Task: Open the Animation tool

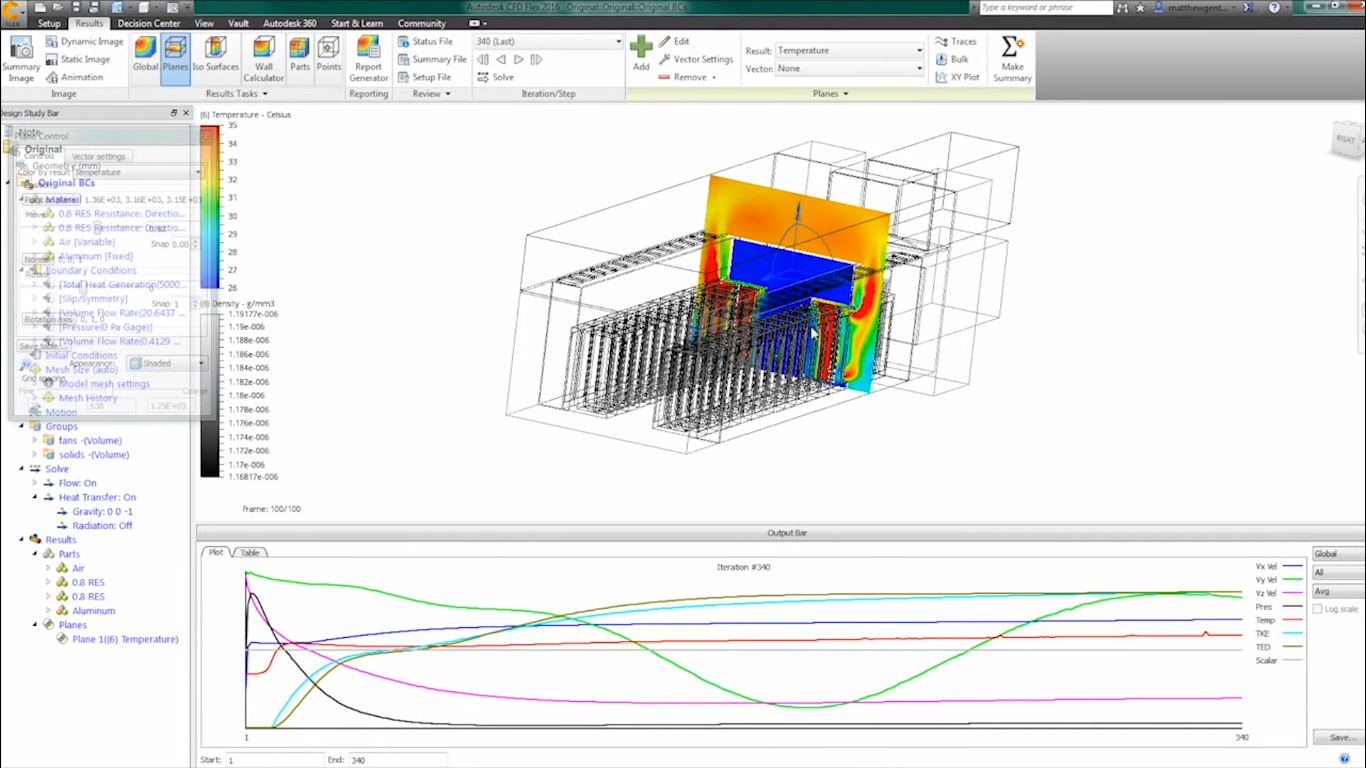Action: pyautogui.click(x=74, y=77)
